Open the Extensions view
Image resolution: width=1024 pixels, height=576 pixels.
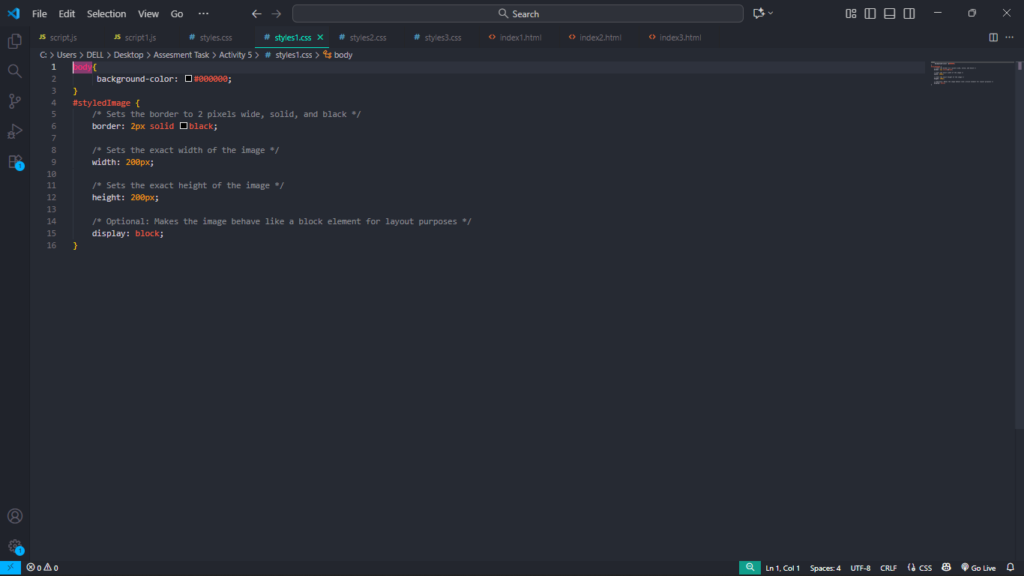click(x=15, y=161)
